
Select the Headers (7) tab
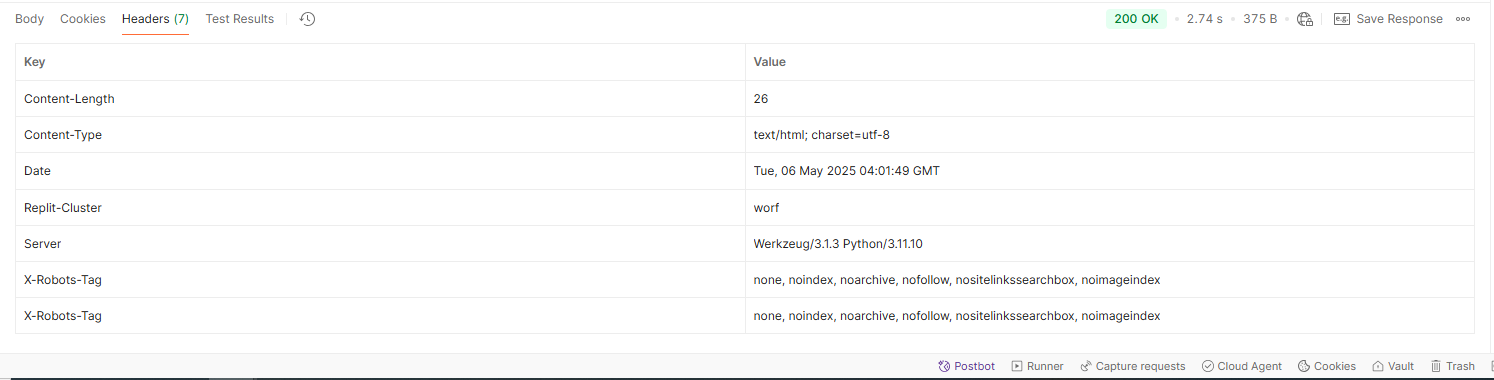(155, 19)
